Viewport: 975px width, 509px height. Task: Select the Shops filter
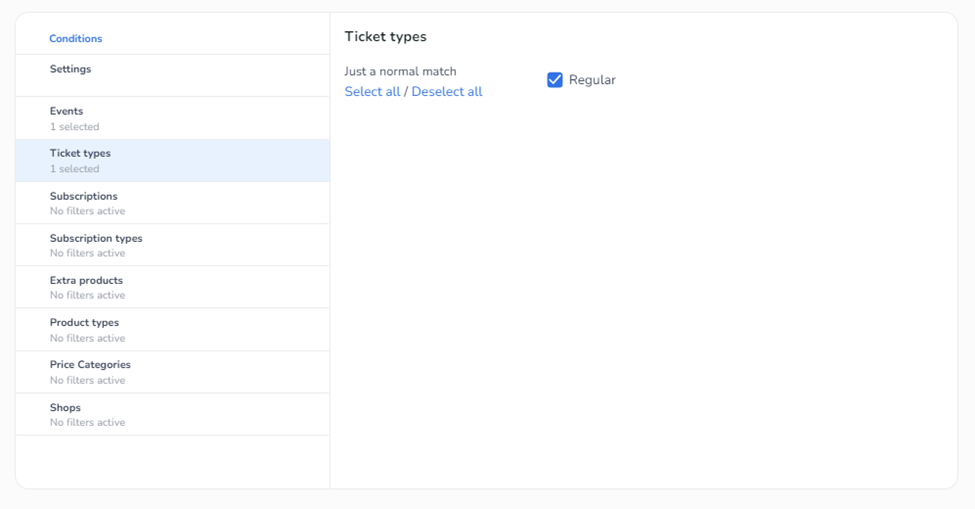[x=65, y=407]
